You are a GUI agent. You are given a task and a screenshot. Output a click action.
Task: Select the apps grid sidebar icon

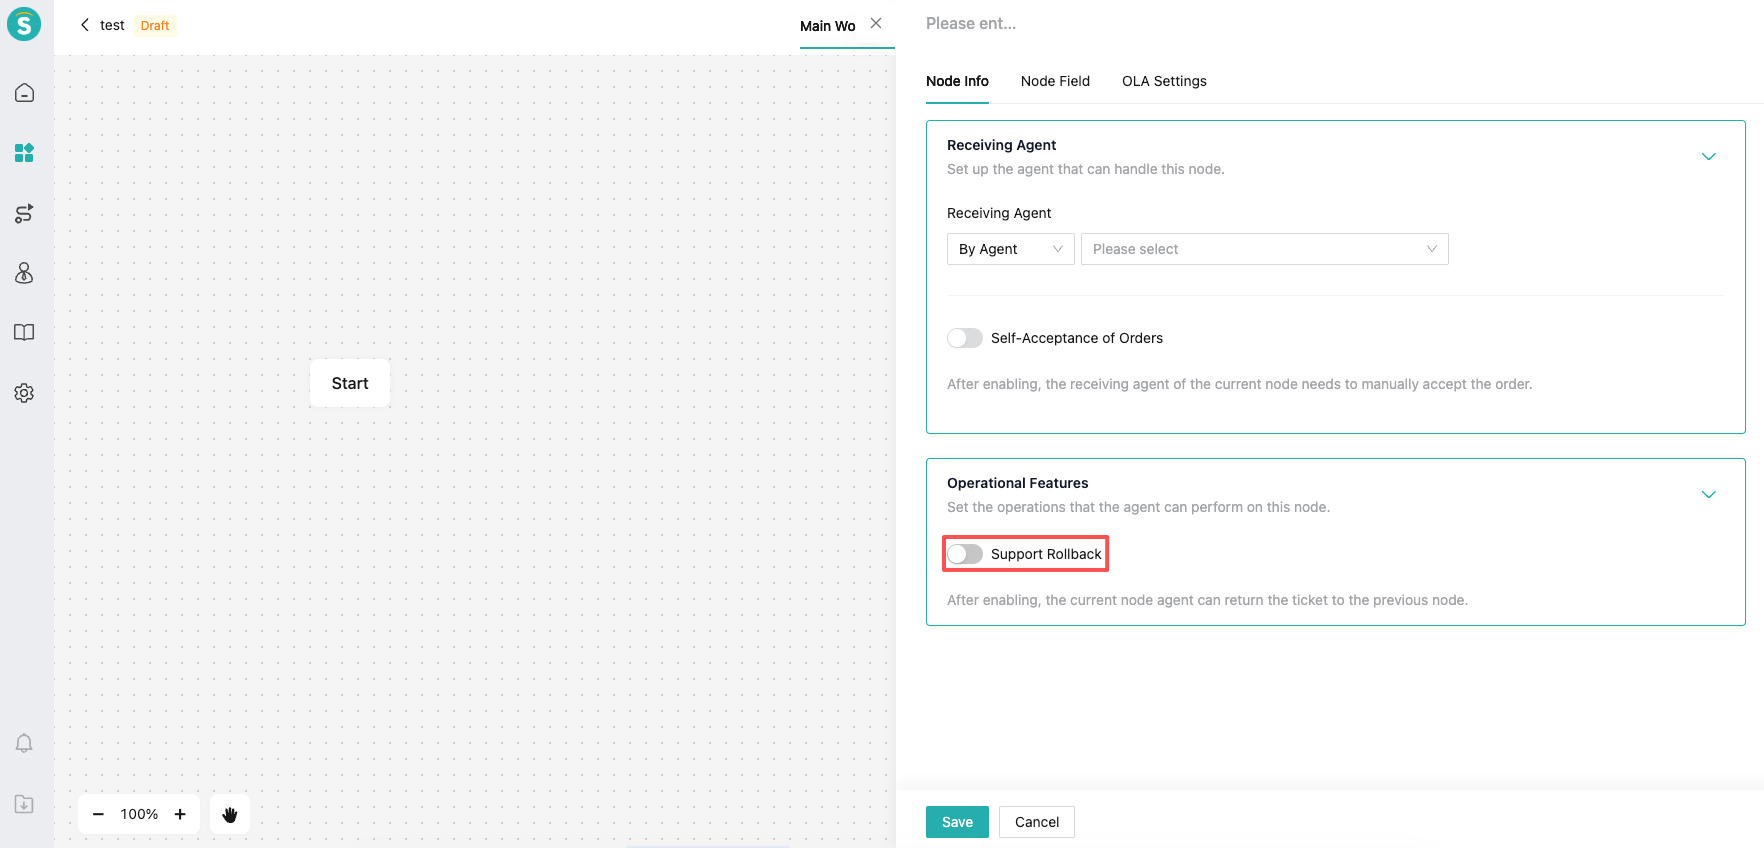[x=24, y=153]
